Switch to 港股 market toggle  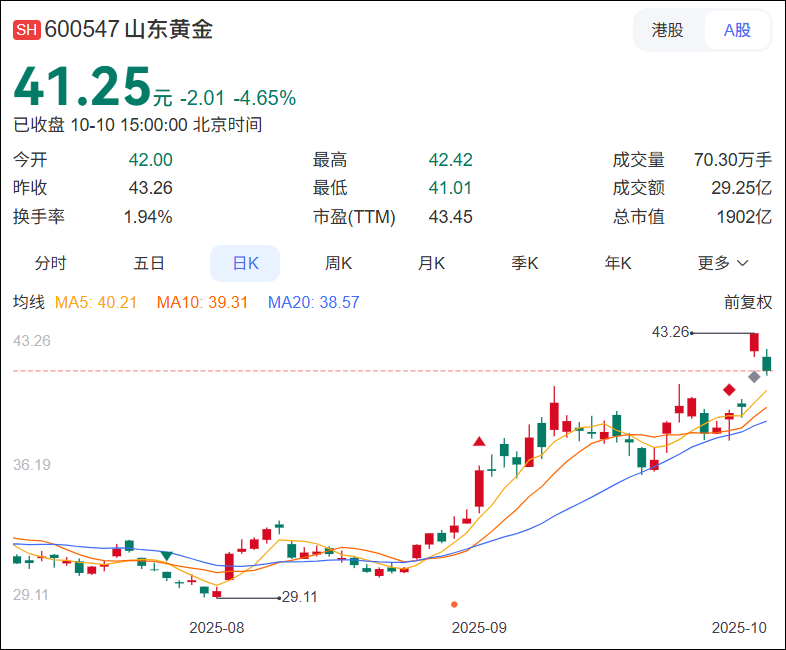(667, 30)
